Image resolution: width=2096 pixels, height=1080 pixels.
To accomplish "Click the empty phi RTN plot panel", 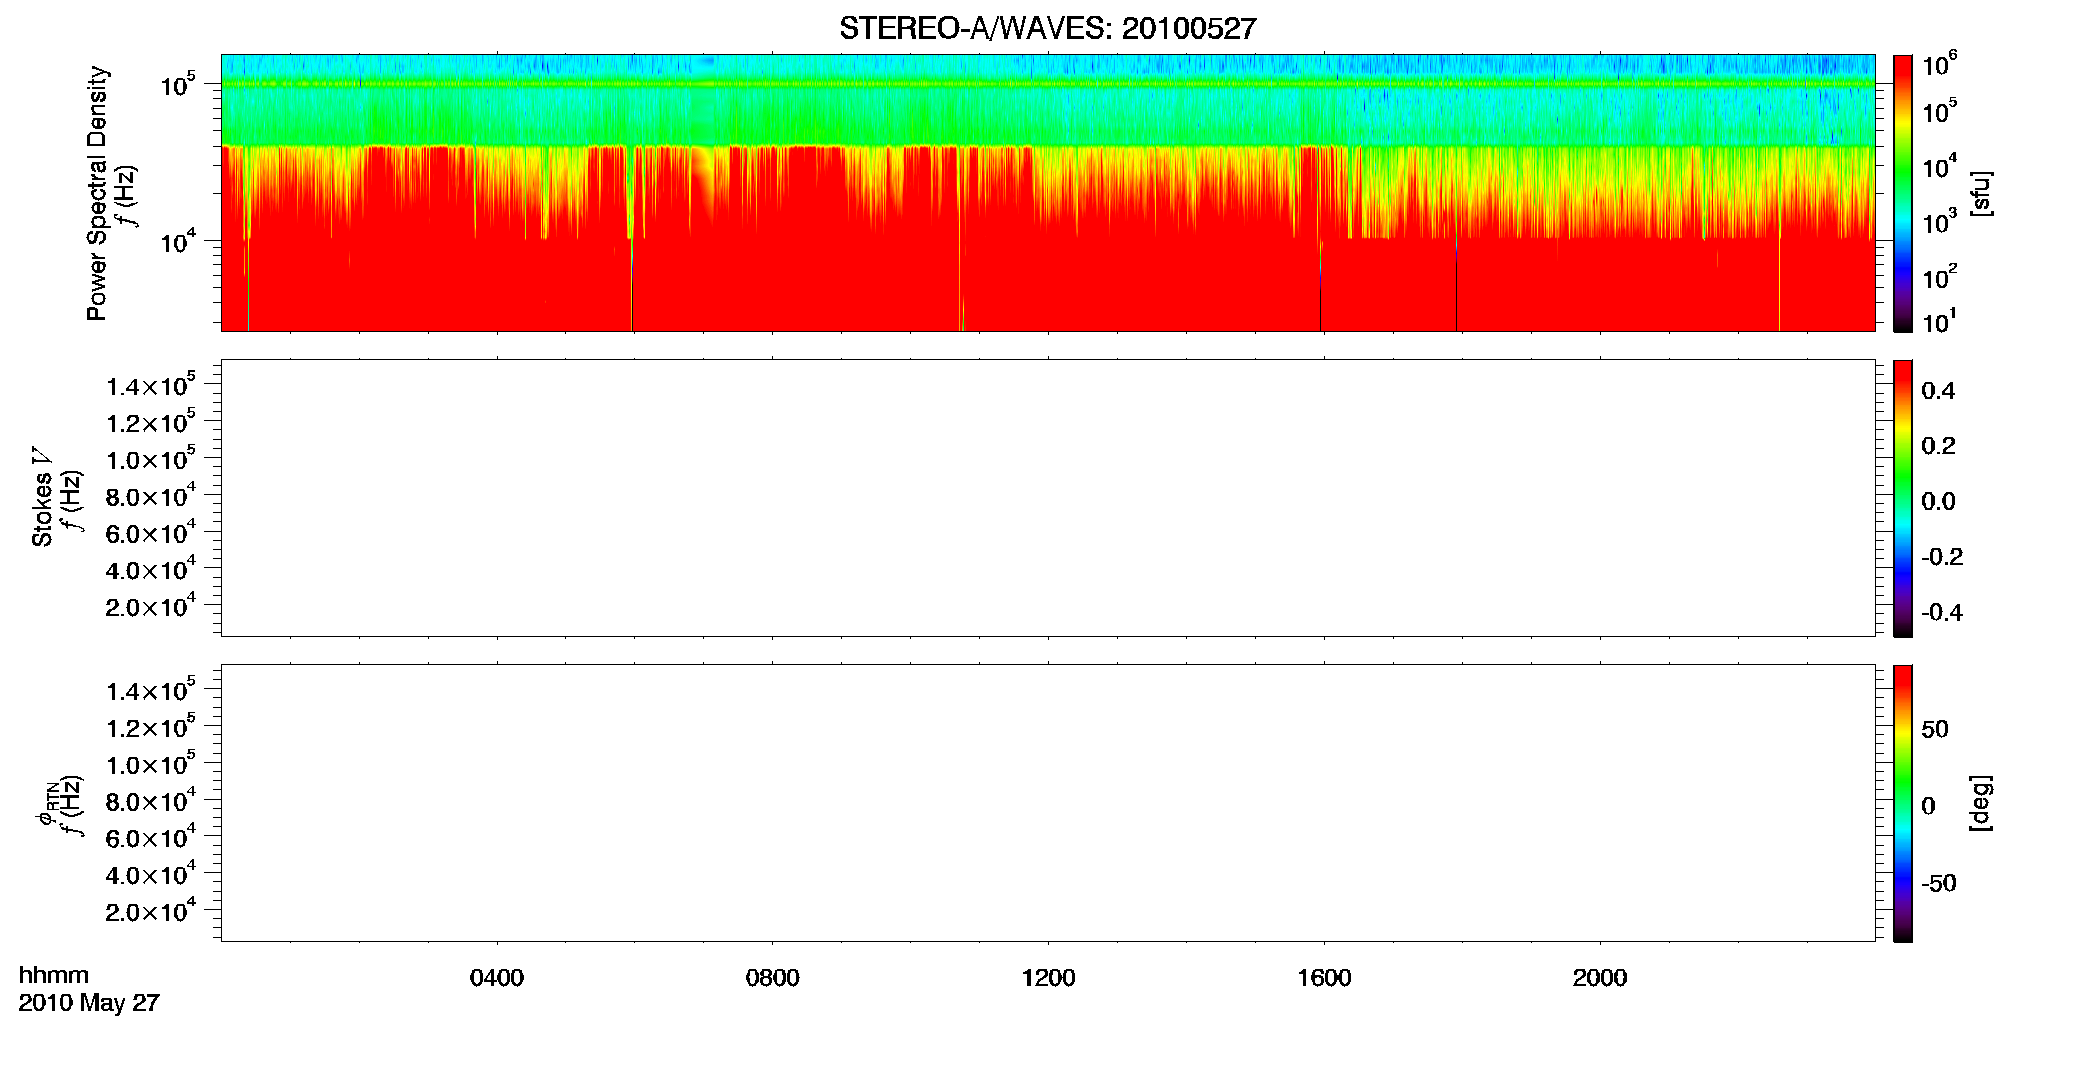I will [x=1048, y=803].
